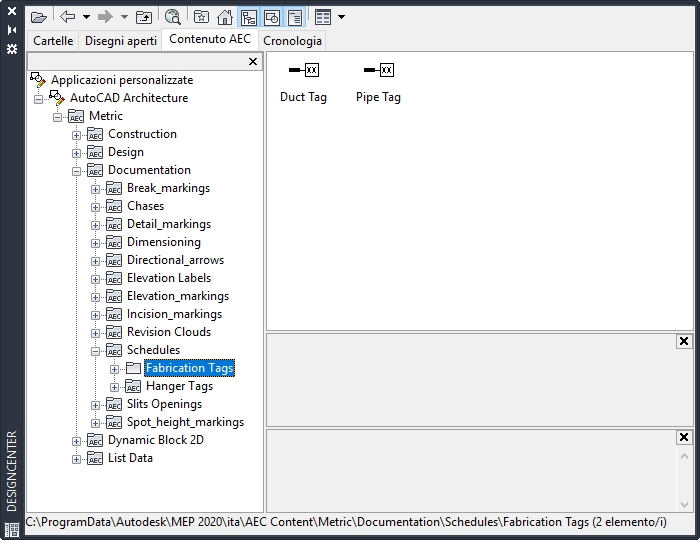
Task: Click the Pipe Tag thumbnail
Action: point(379,70)
